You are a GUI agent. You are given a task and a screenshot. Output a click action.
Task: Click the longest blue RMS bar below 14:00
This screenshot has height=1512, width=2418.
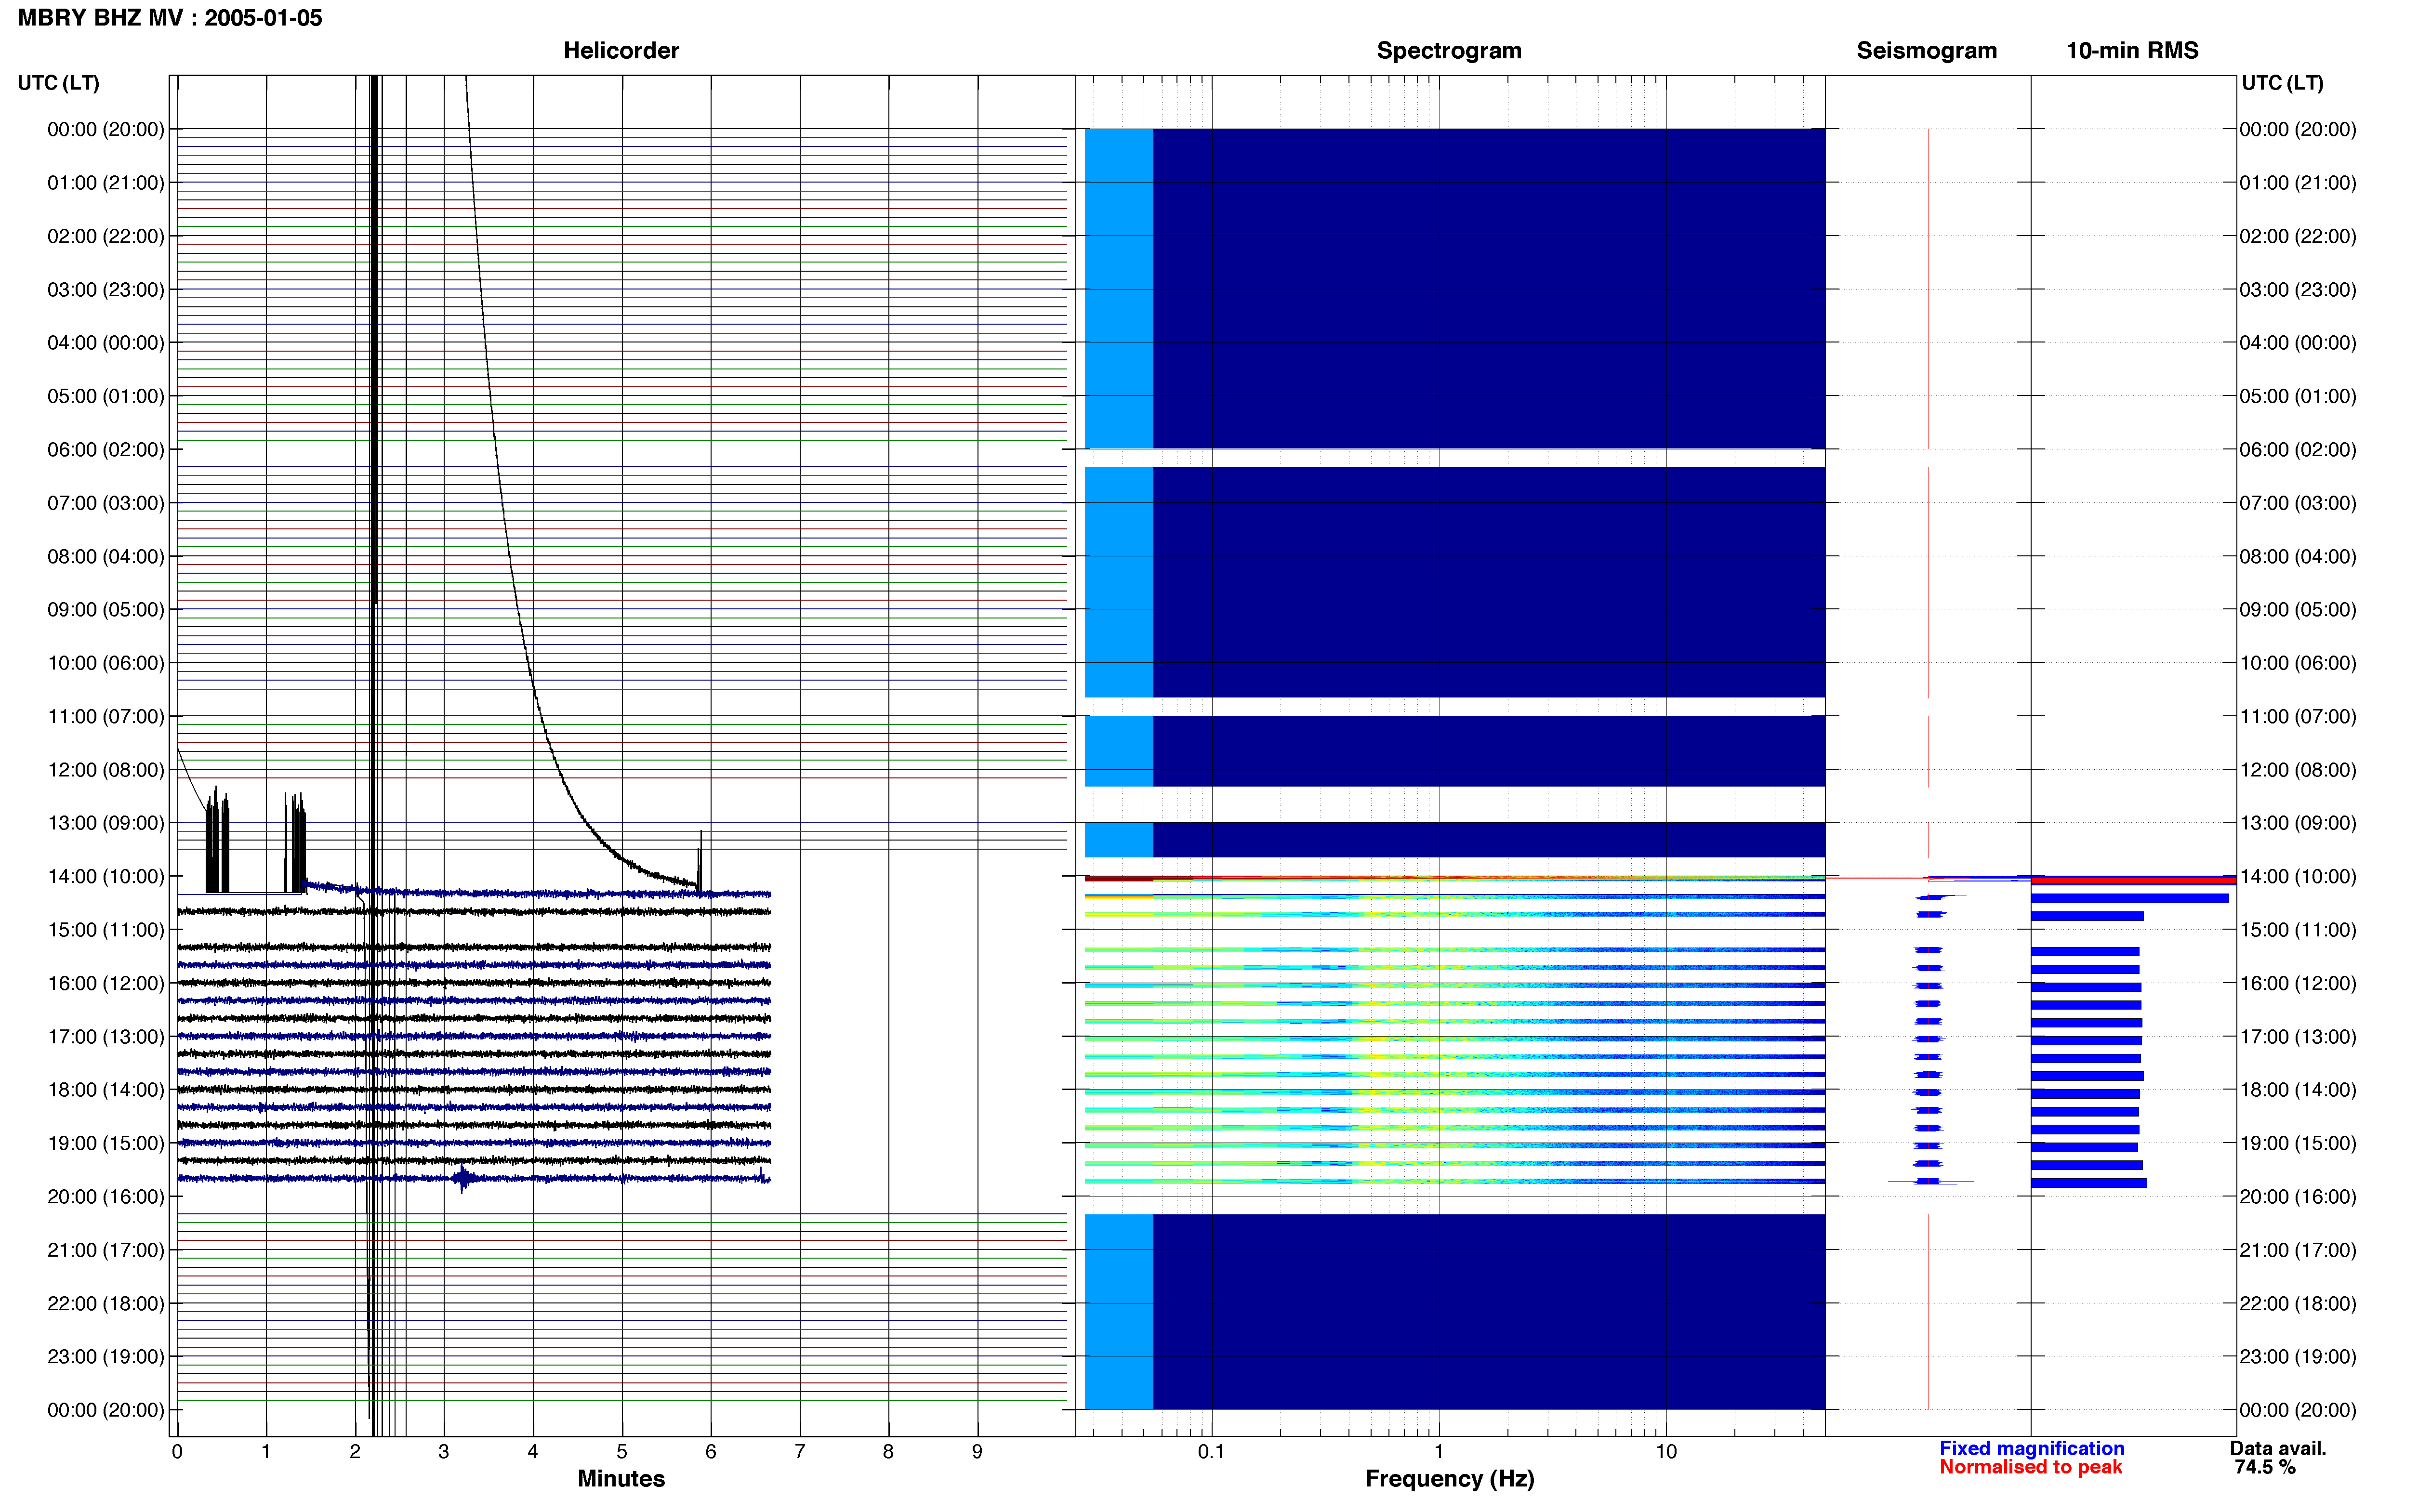point(2129,898)
